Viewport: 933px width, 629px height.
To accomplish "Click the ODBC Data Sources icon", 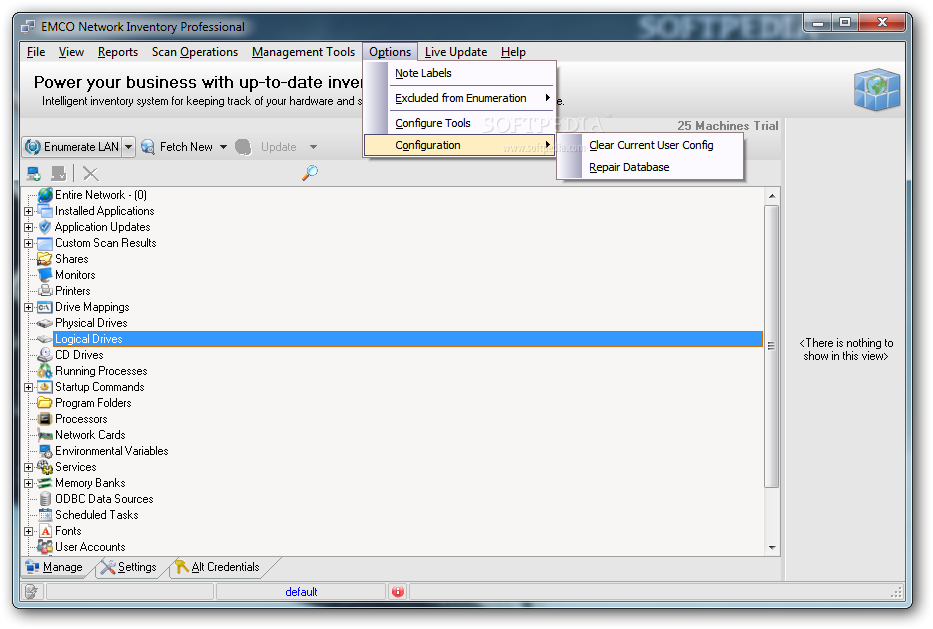I will (45, 499).
